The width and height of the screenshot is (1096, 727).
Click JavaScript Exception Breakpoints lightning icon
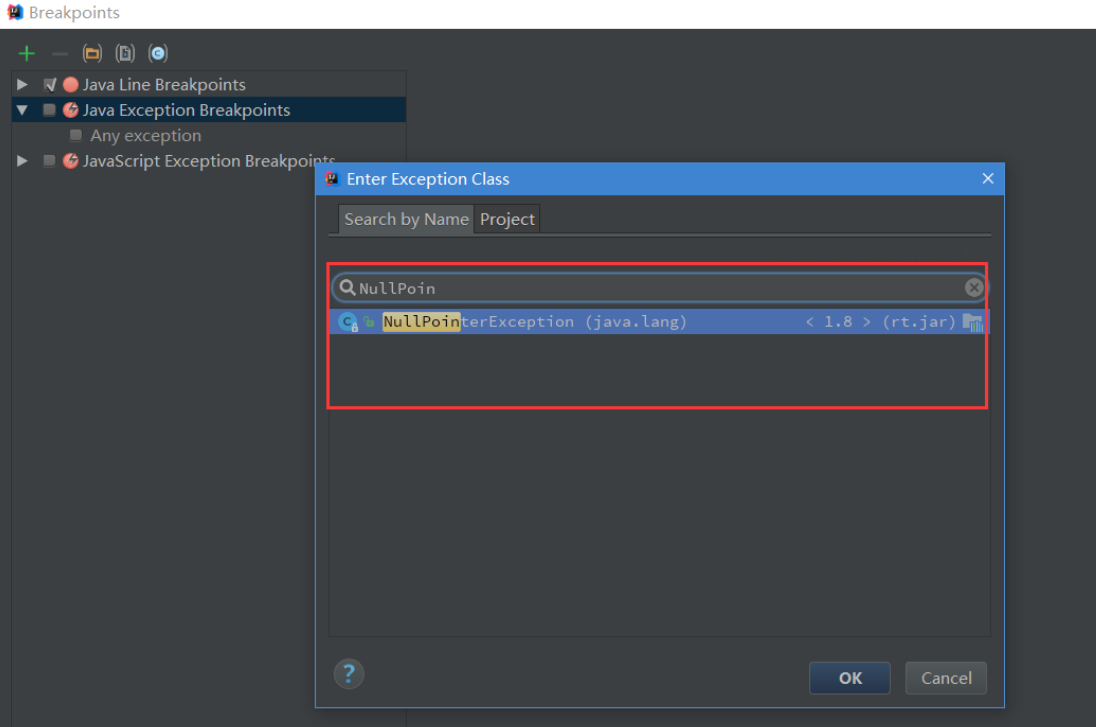point(71,161)
